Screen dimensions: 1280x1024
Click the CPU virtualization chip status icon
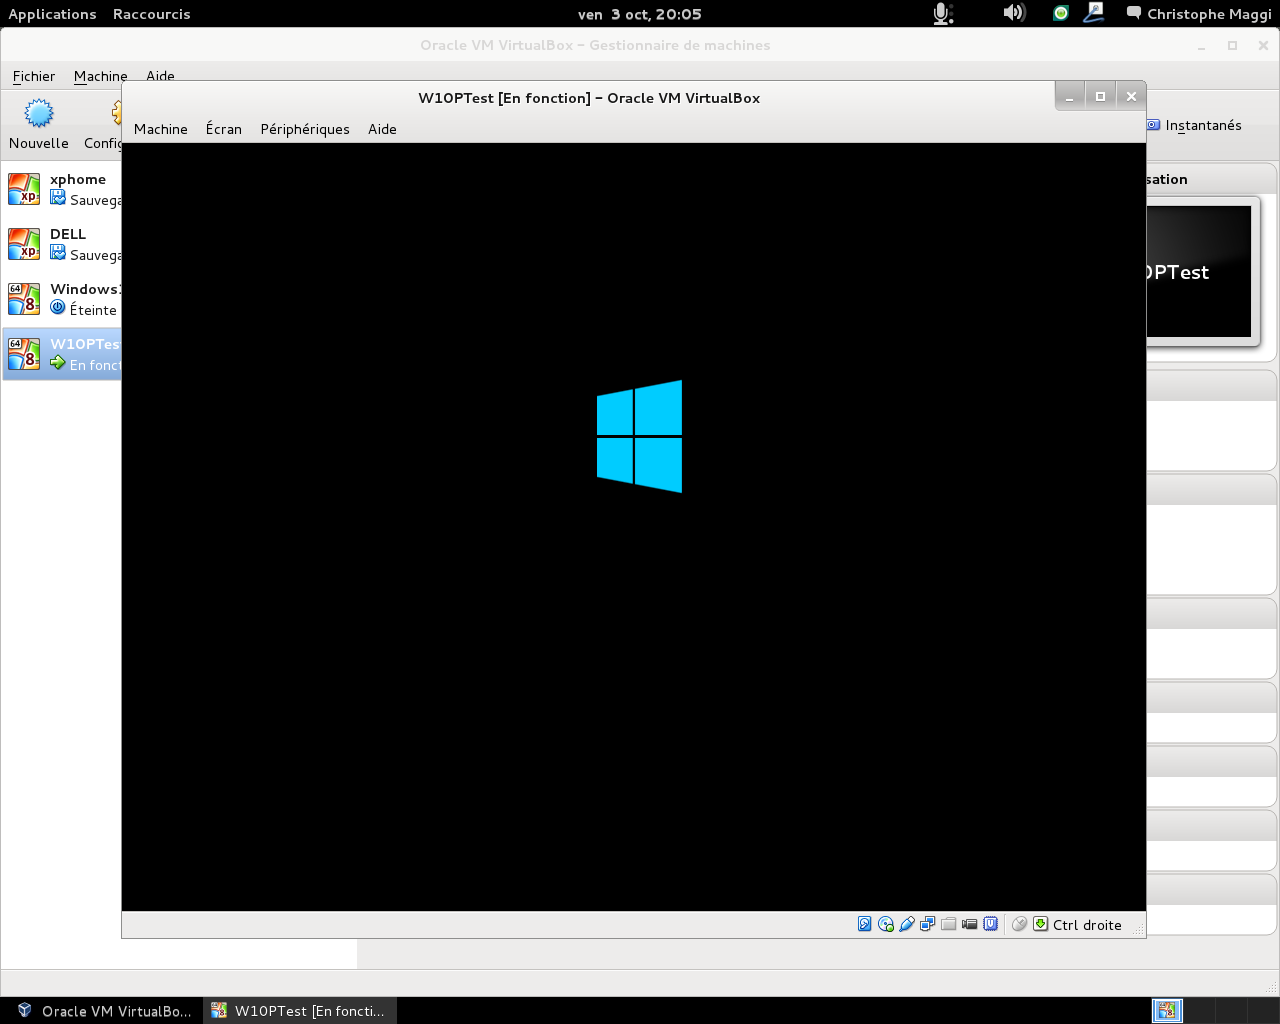point(991,924)
